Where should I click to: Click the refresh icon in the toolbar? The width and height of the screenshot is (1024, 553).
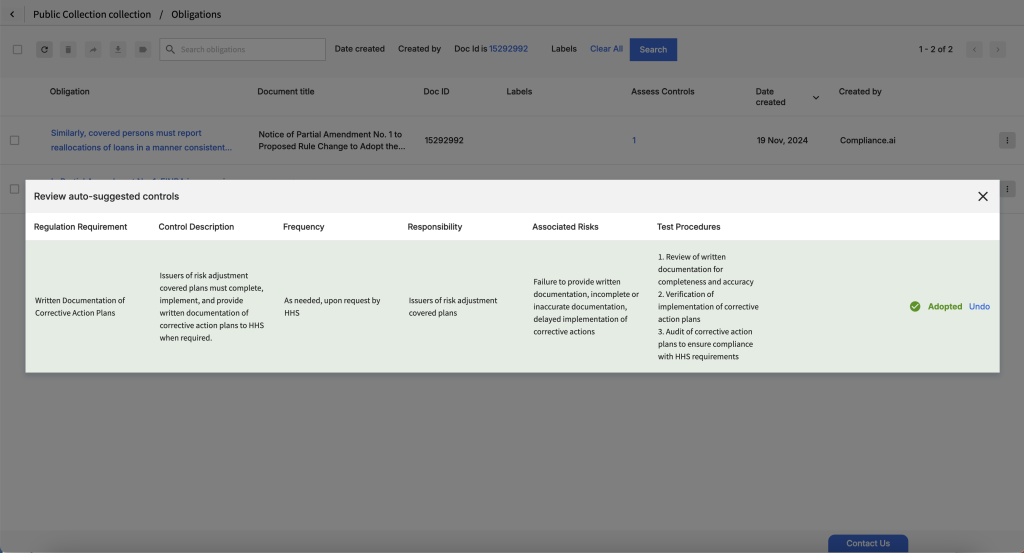click(x=45, y=49)
